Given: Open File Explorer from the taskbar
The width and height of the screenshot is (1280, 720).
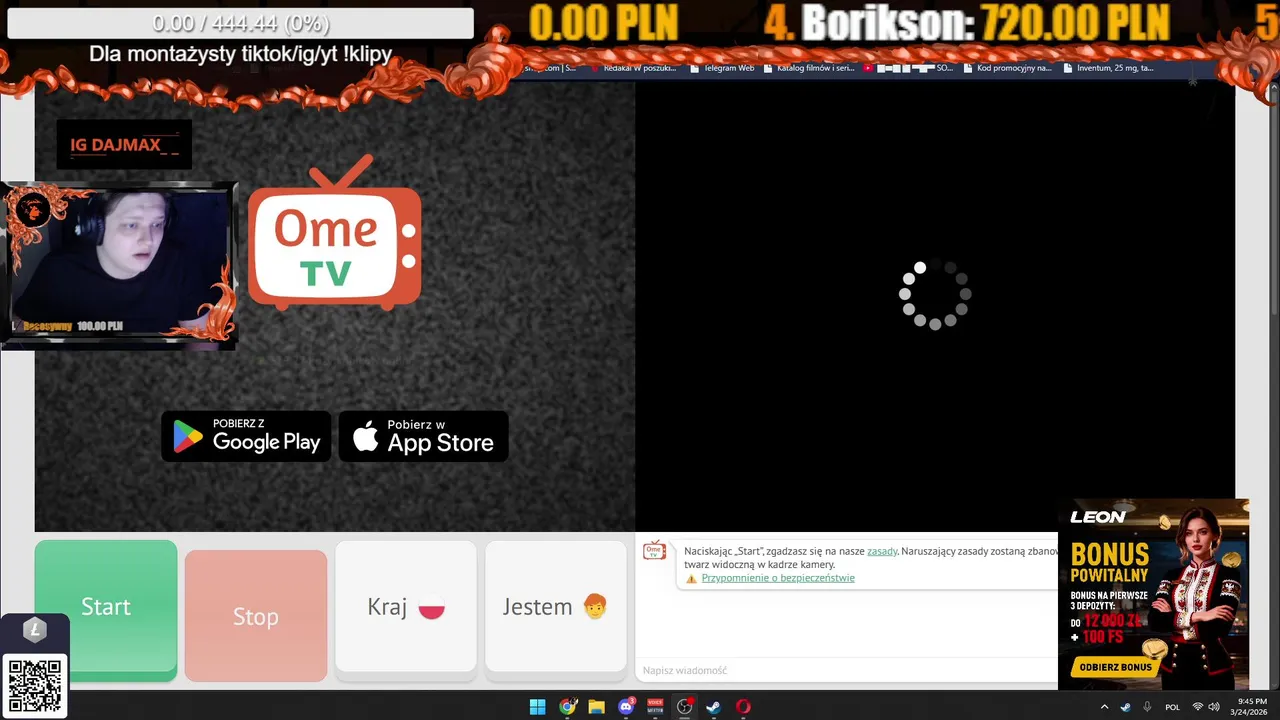Looking at the screenshot, I should tap(596, 707).
